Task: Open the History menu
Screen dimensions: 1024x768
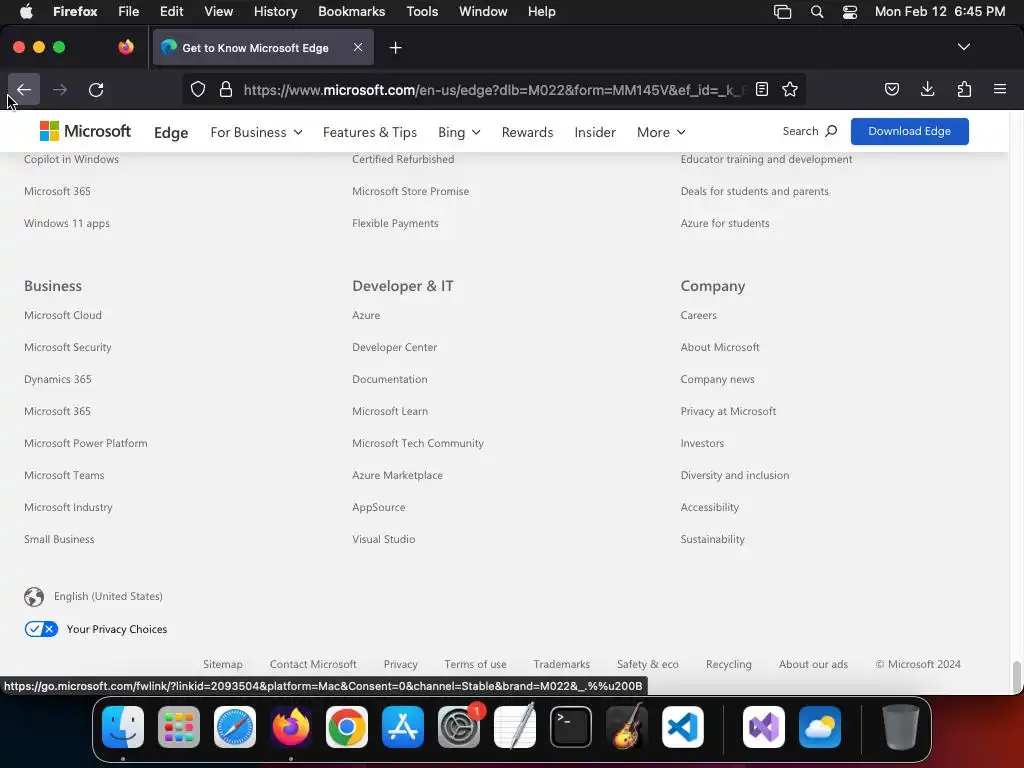Action: click(x=275, y=12)
